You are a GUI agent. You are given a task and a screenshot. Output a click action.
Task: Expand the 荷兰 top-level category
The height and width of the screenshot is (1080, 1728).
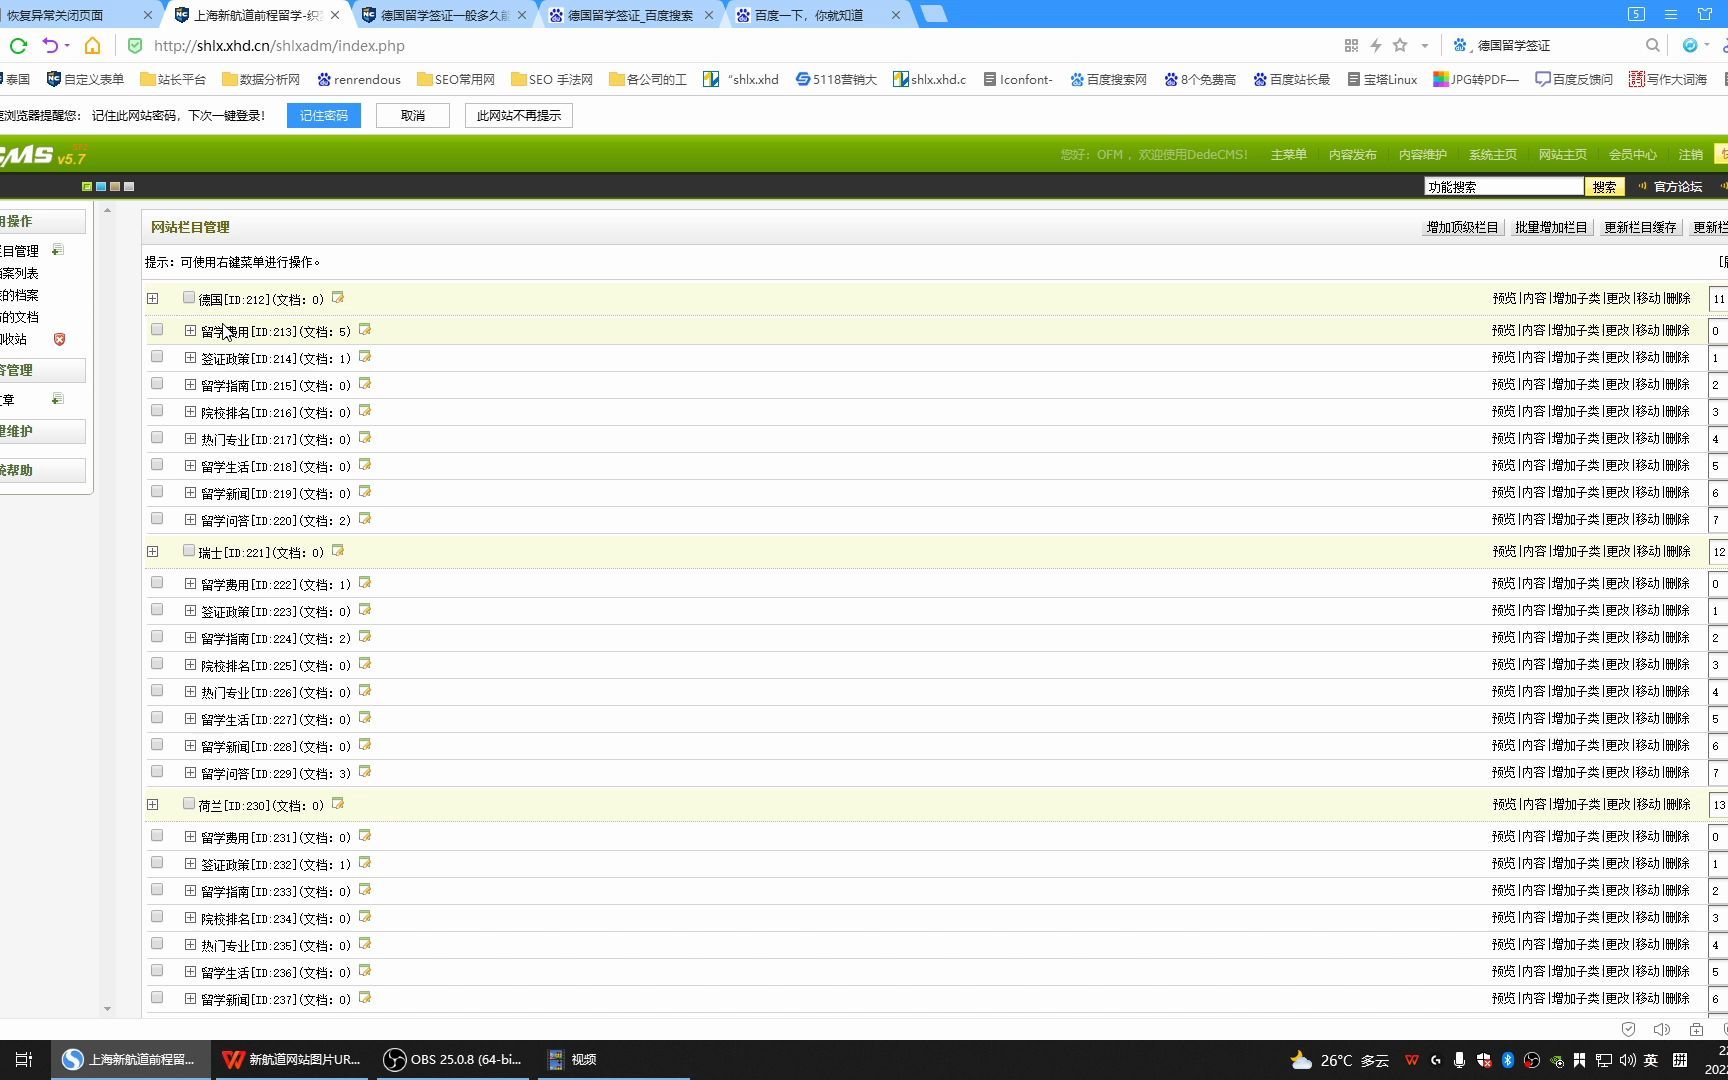coord(153,804)
